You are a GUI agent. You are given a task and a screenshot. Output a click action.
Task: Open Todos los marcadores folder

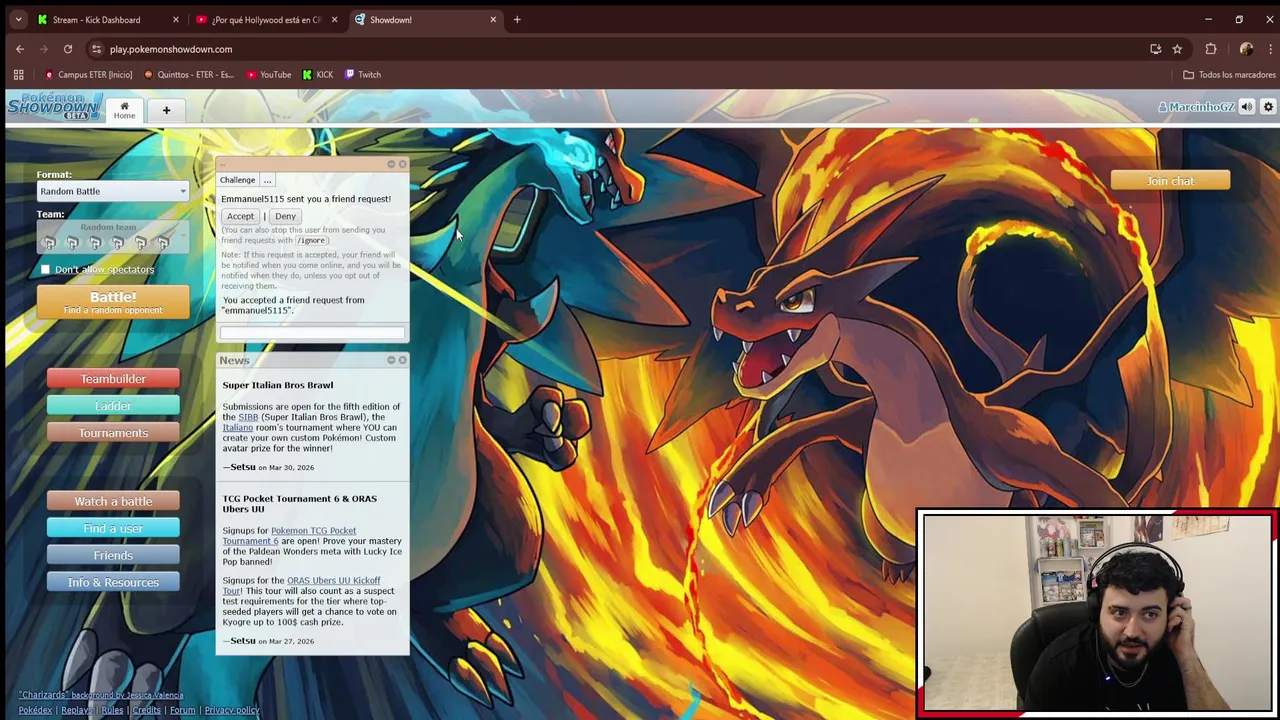(1229, 74)
